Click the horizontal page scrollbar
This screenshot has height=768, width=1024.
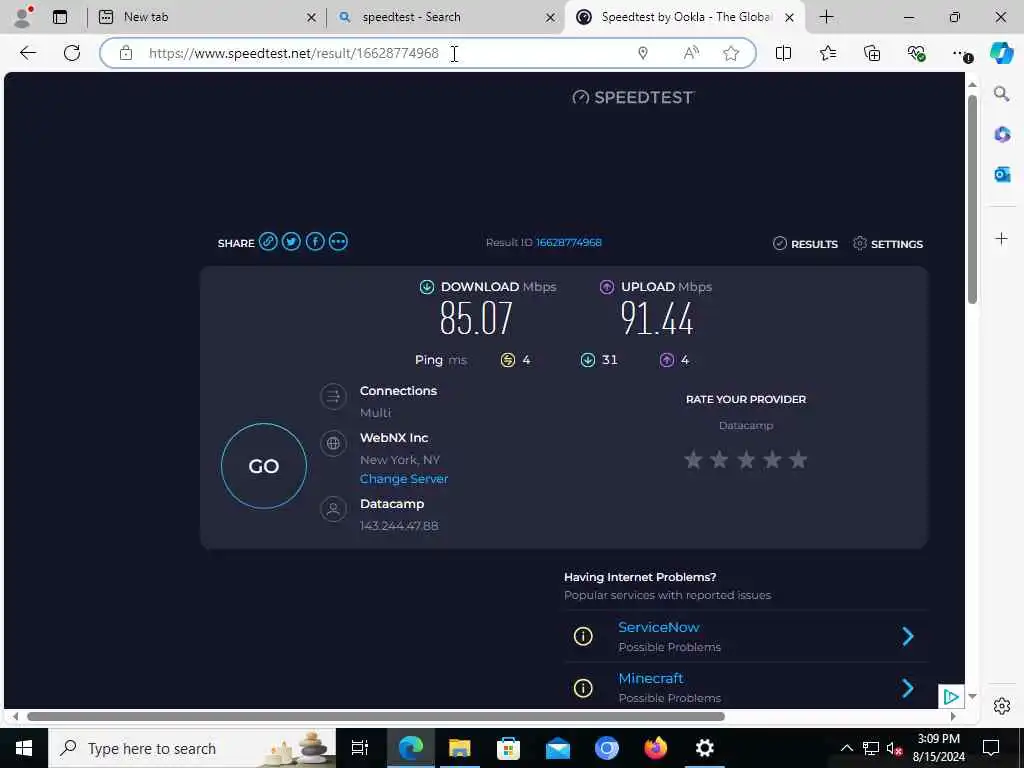(376, 716)
